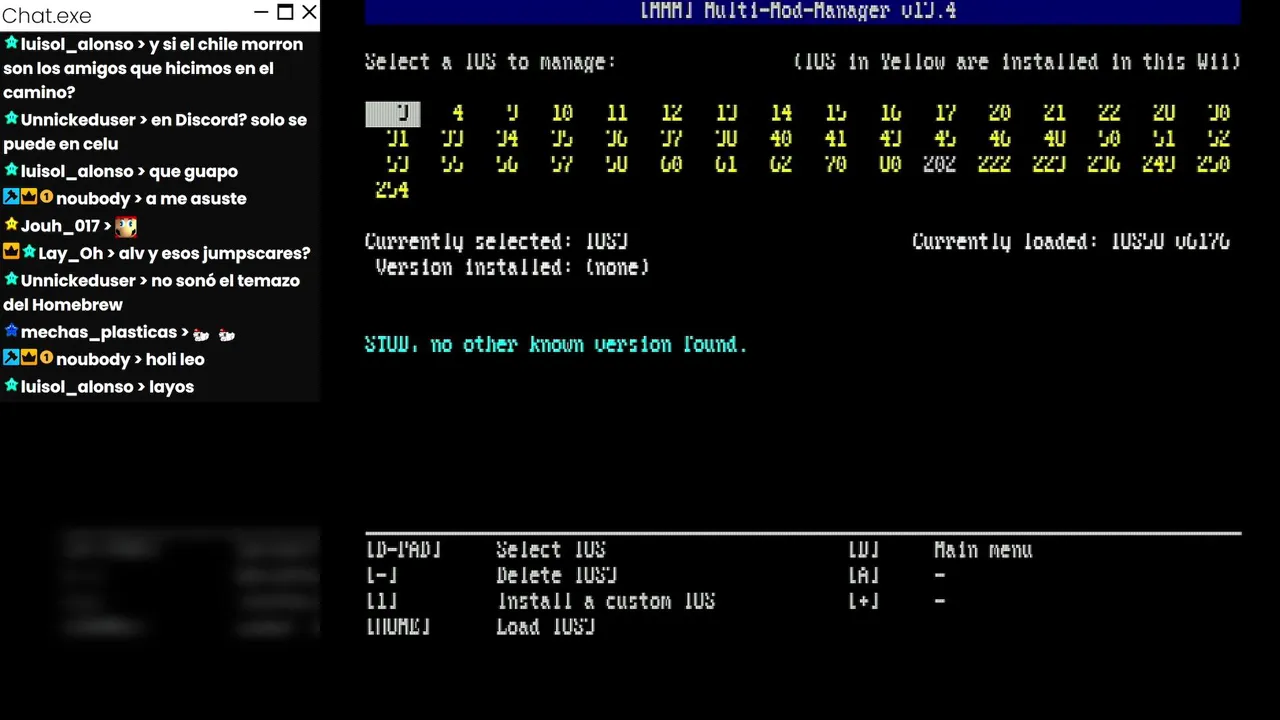Select IOS 254 on the last row
This screenshot has height=720, width=1280.
[392, 190]
